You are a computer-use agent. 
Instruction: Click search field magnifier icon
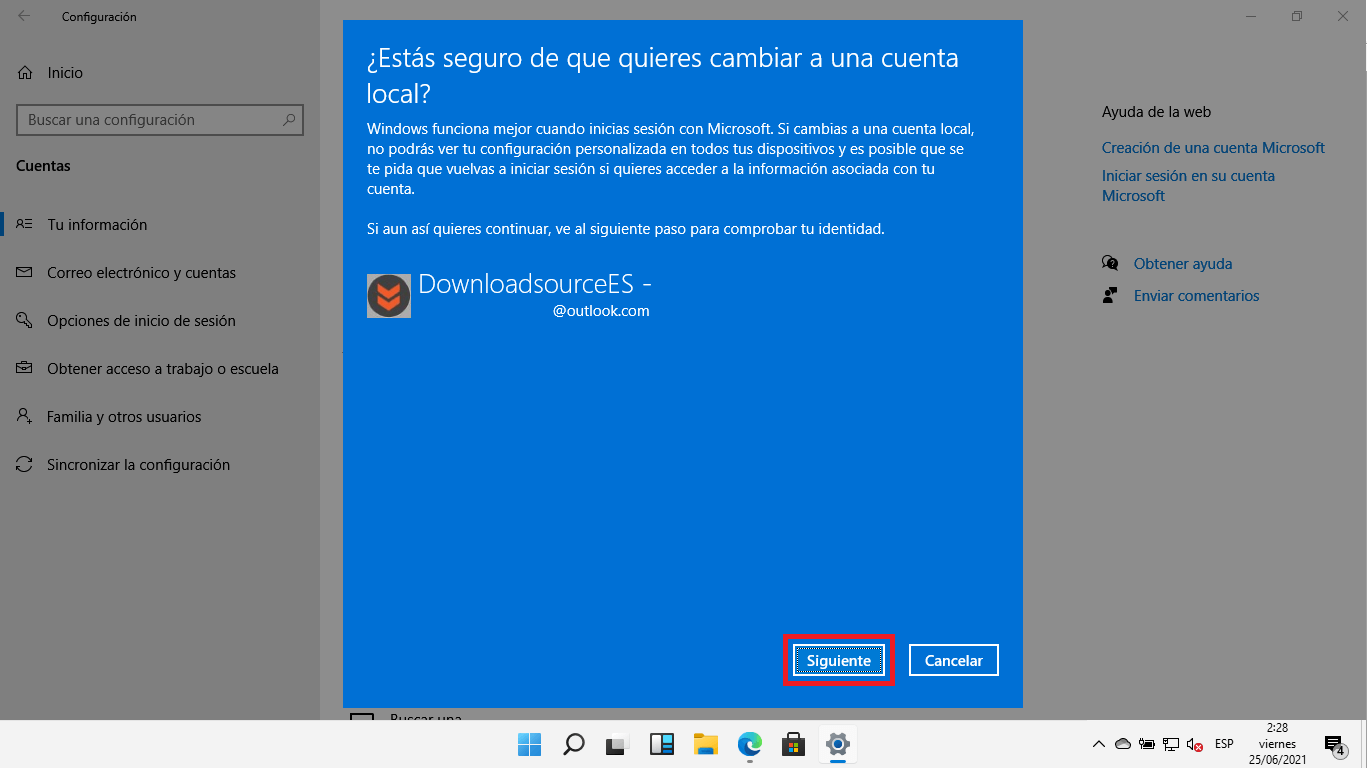pyautogui.click(x=288, y=120)
